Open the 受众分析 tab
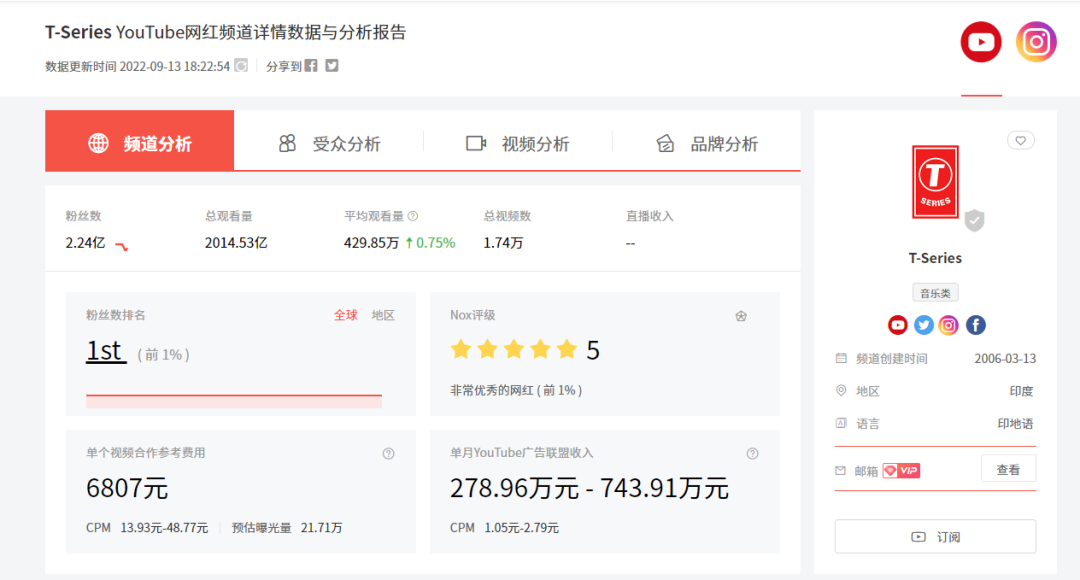The height and width of the screenshot is (580, 1080). click(329, 144)
